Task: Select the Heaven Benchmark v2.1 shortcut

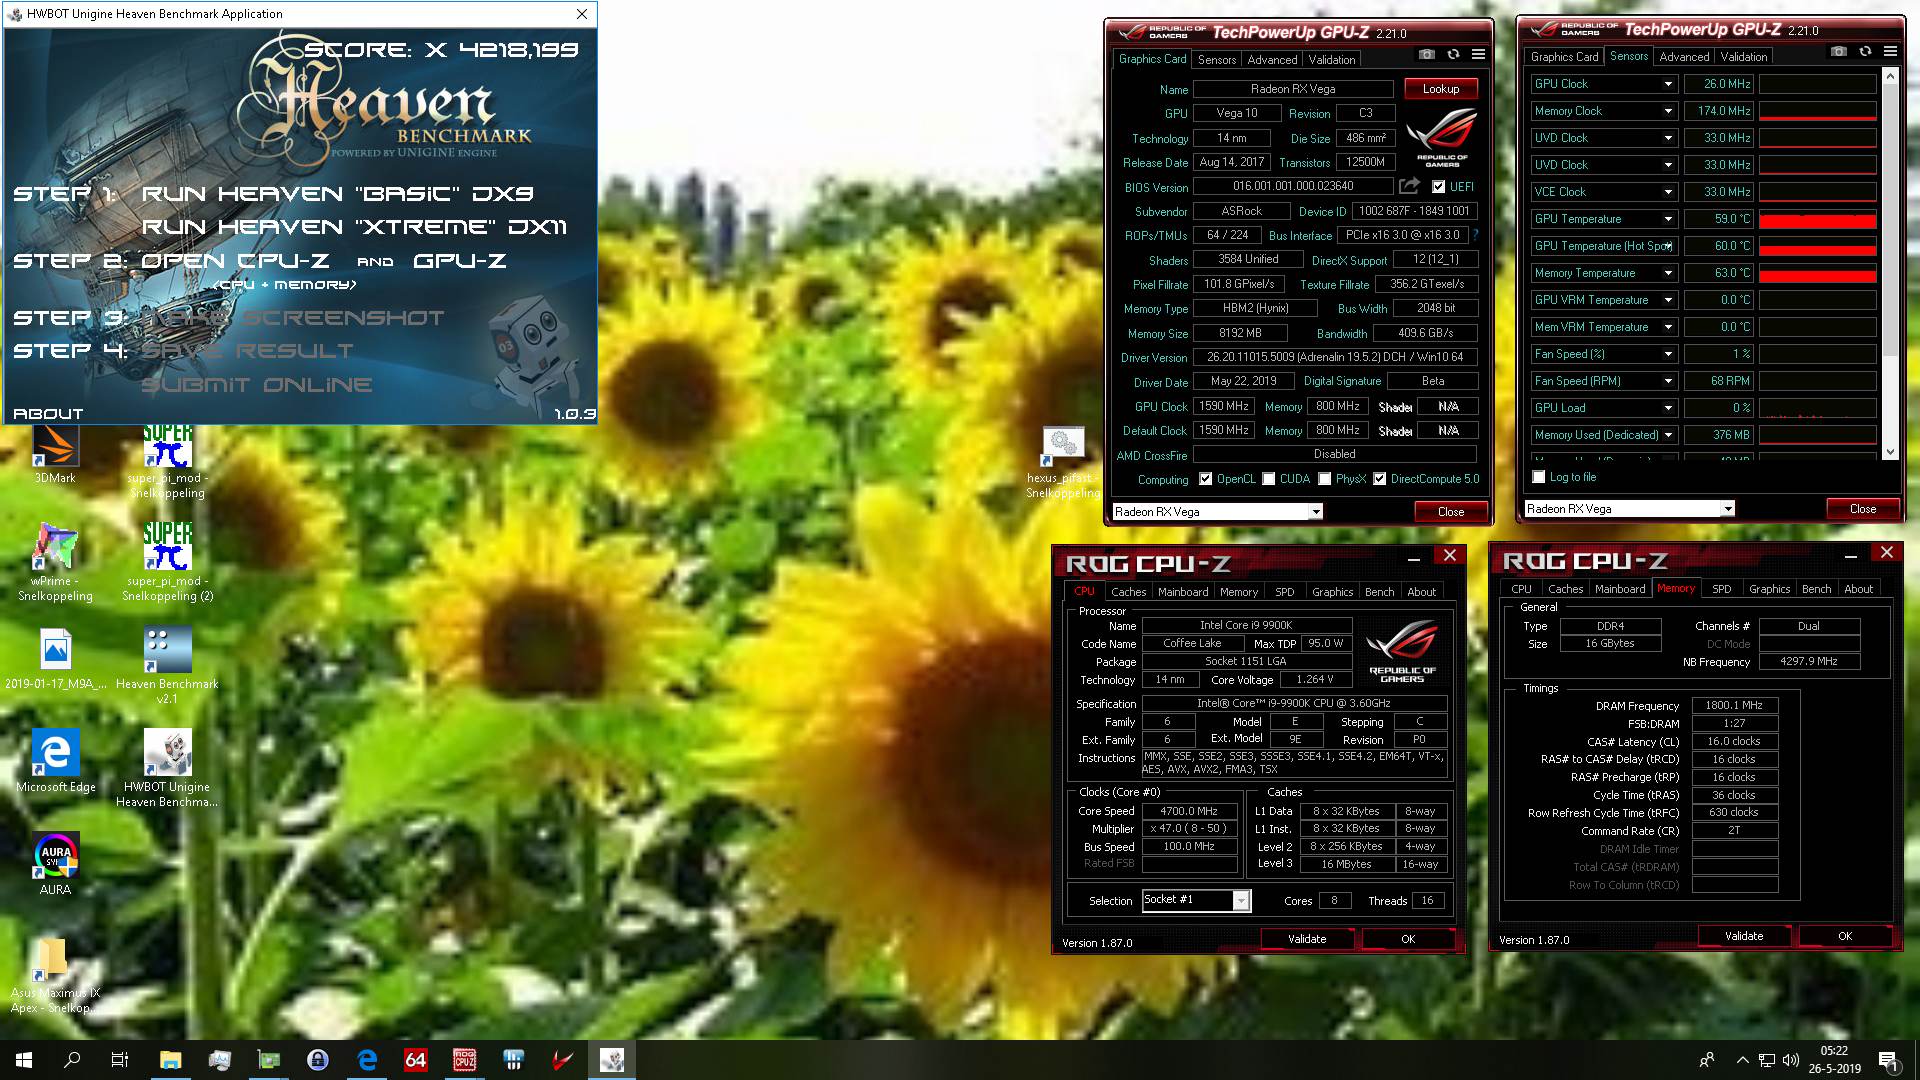Action: [167, 665]
